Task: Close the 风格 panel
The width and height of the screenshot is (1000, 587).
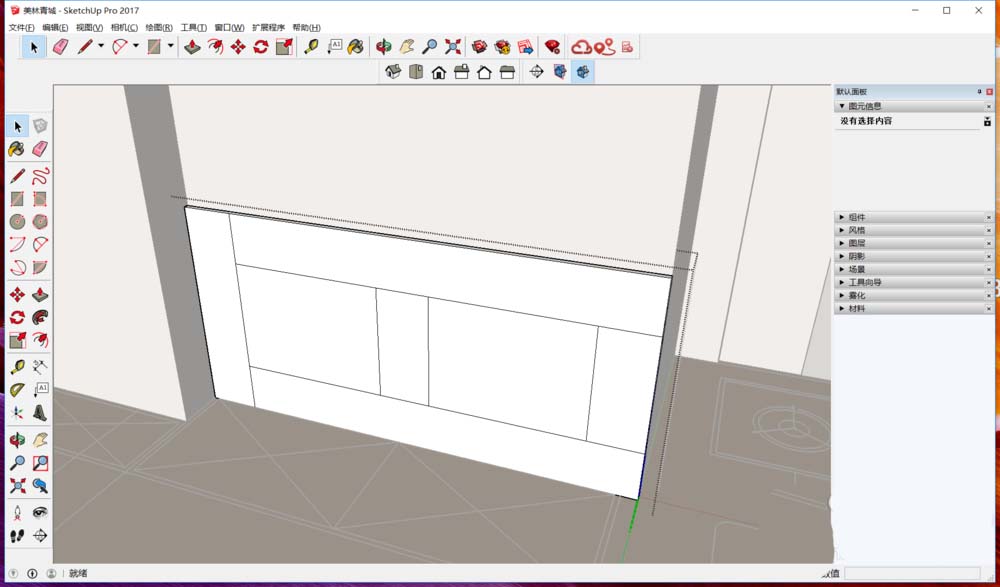Action: (x=990, y=229)
